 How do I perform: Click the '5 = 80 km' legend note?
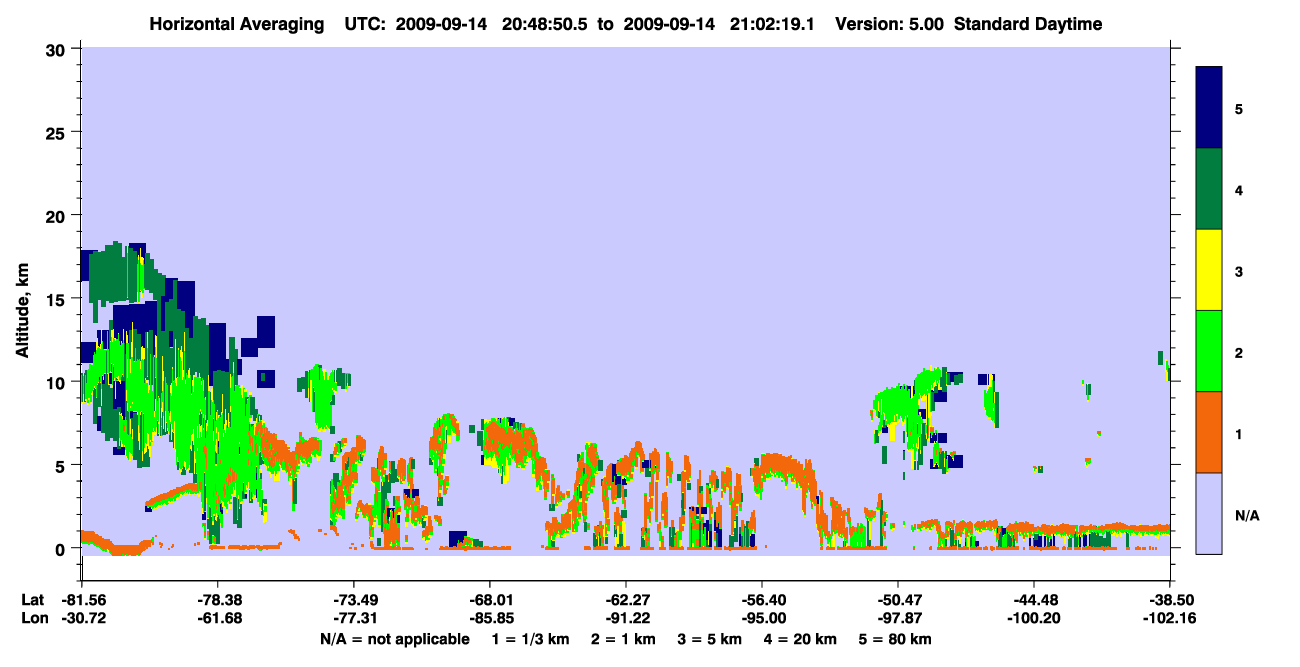coord(895,639)
